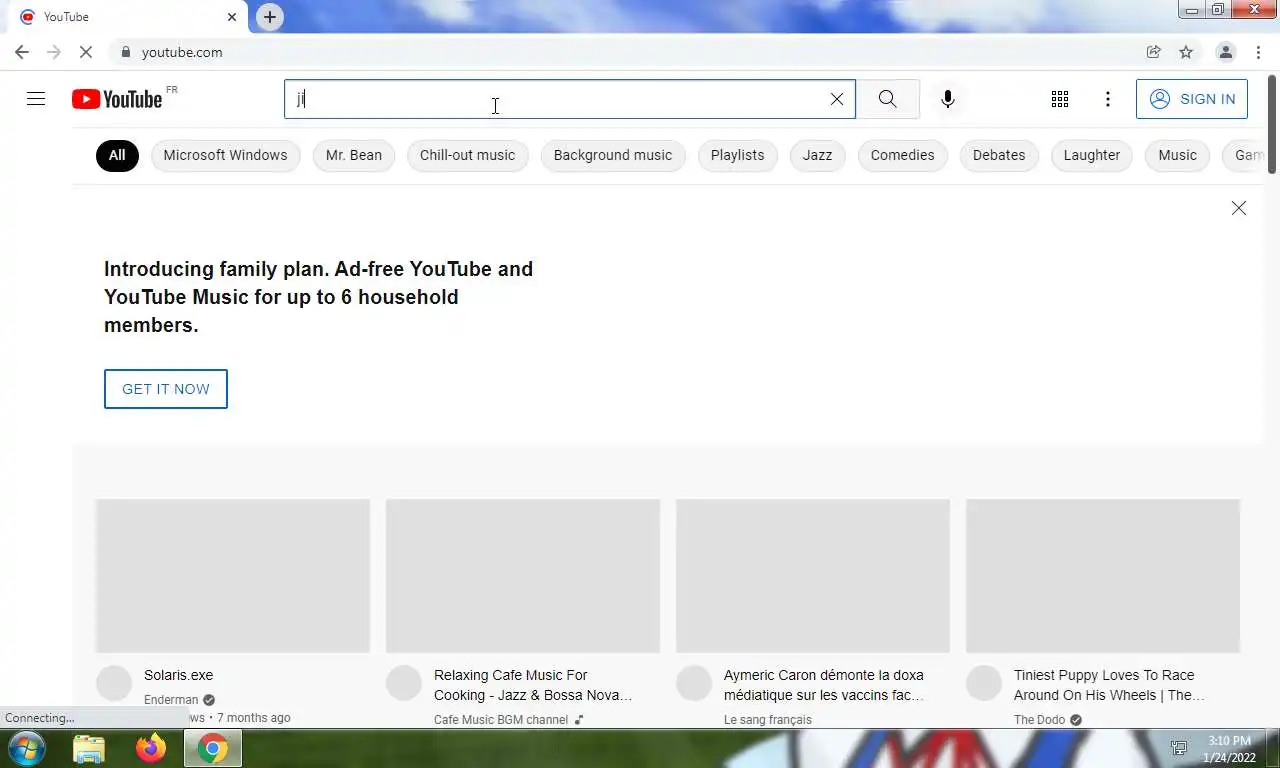Select Chrome in the taskbar
This screenshot has height=768, width=1280.
[212, 748]
